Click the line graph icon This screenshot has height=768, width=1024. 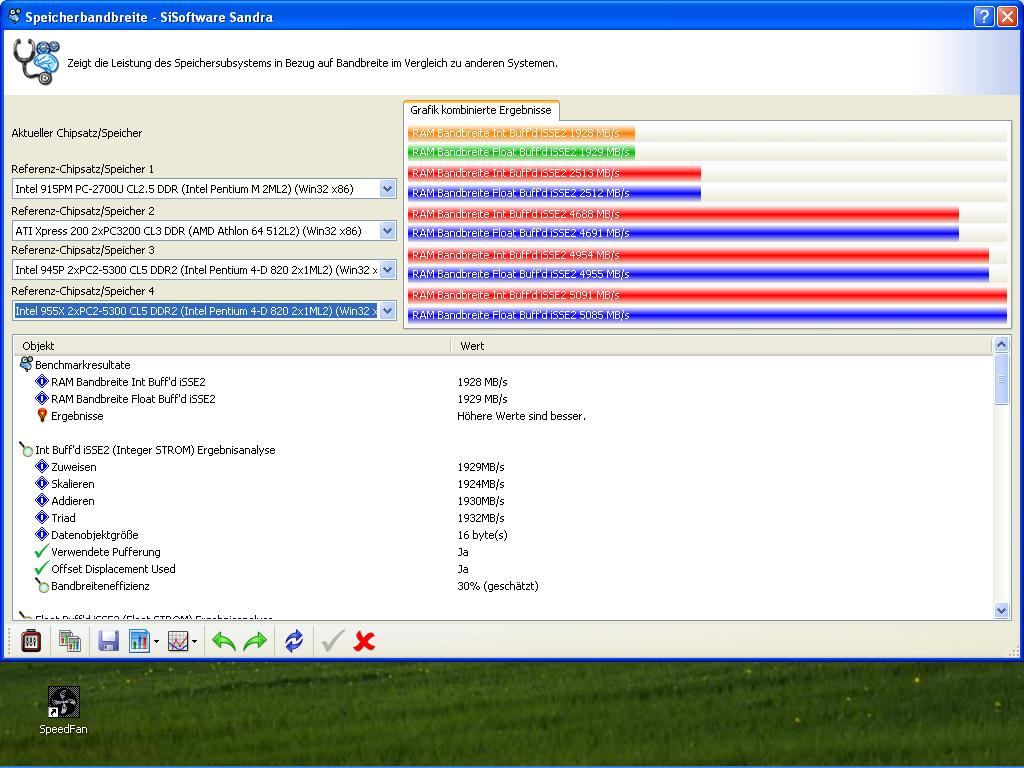tap(178, 641)
